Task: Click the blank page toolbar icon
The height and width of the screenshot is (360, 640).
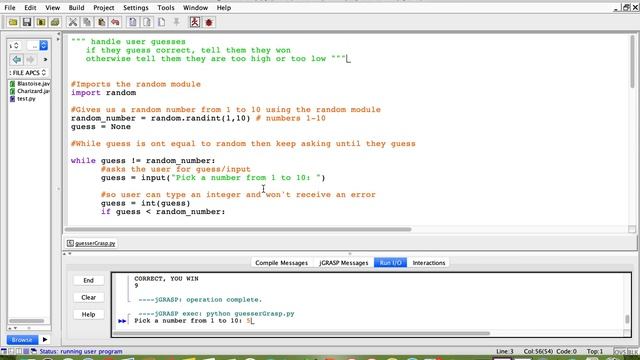Action: 162,22
